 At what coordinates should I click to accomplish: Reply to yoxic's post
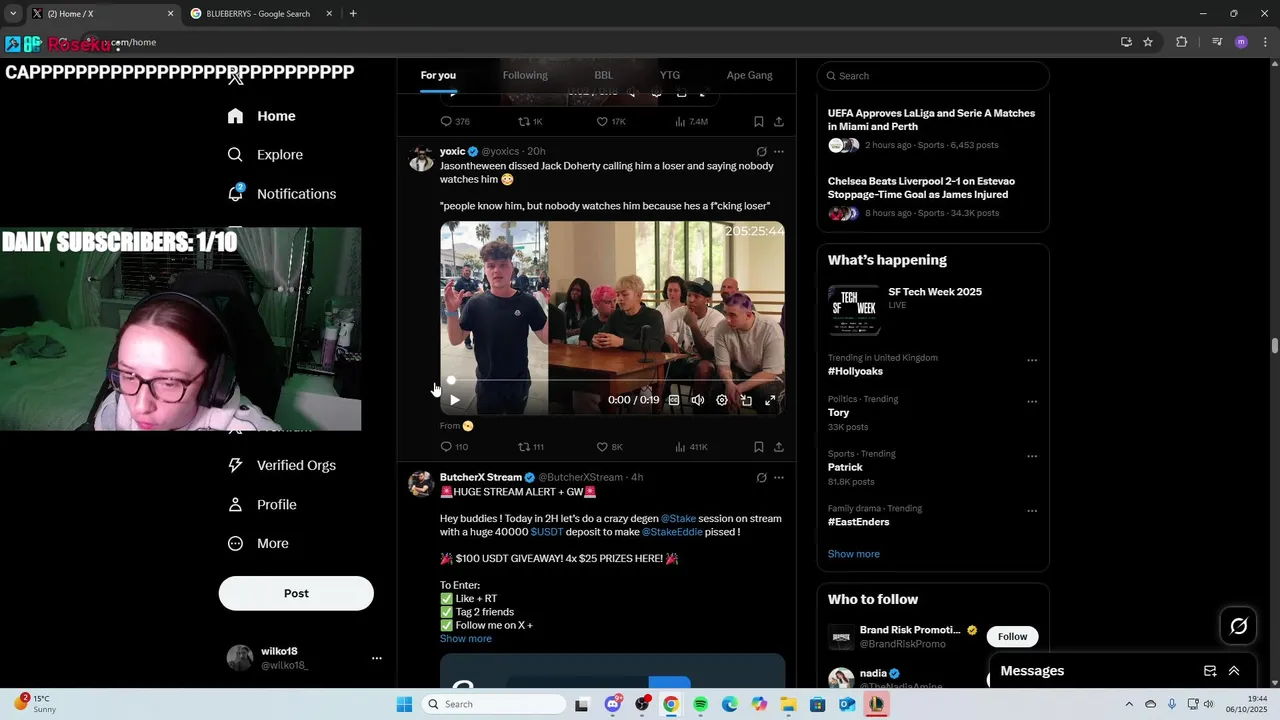coord(454,447)
